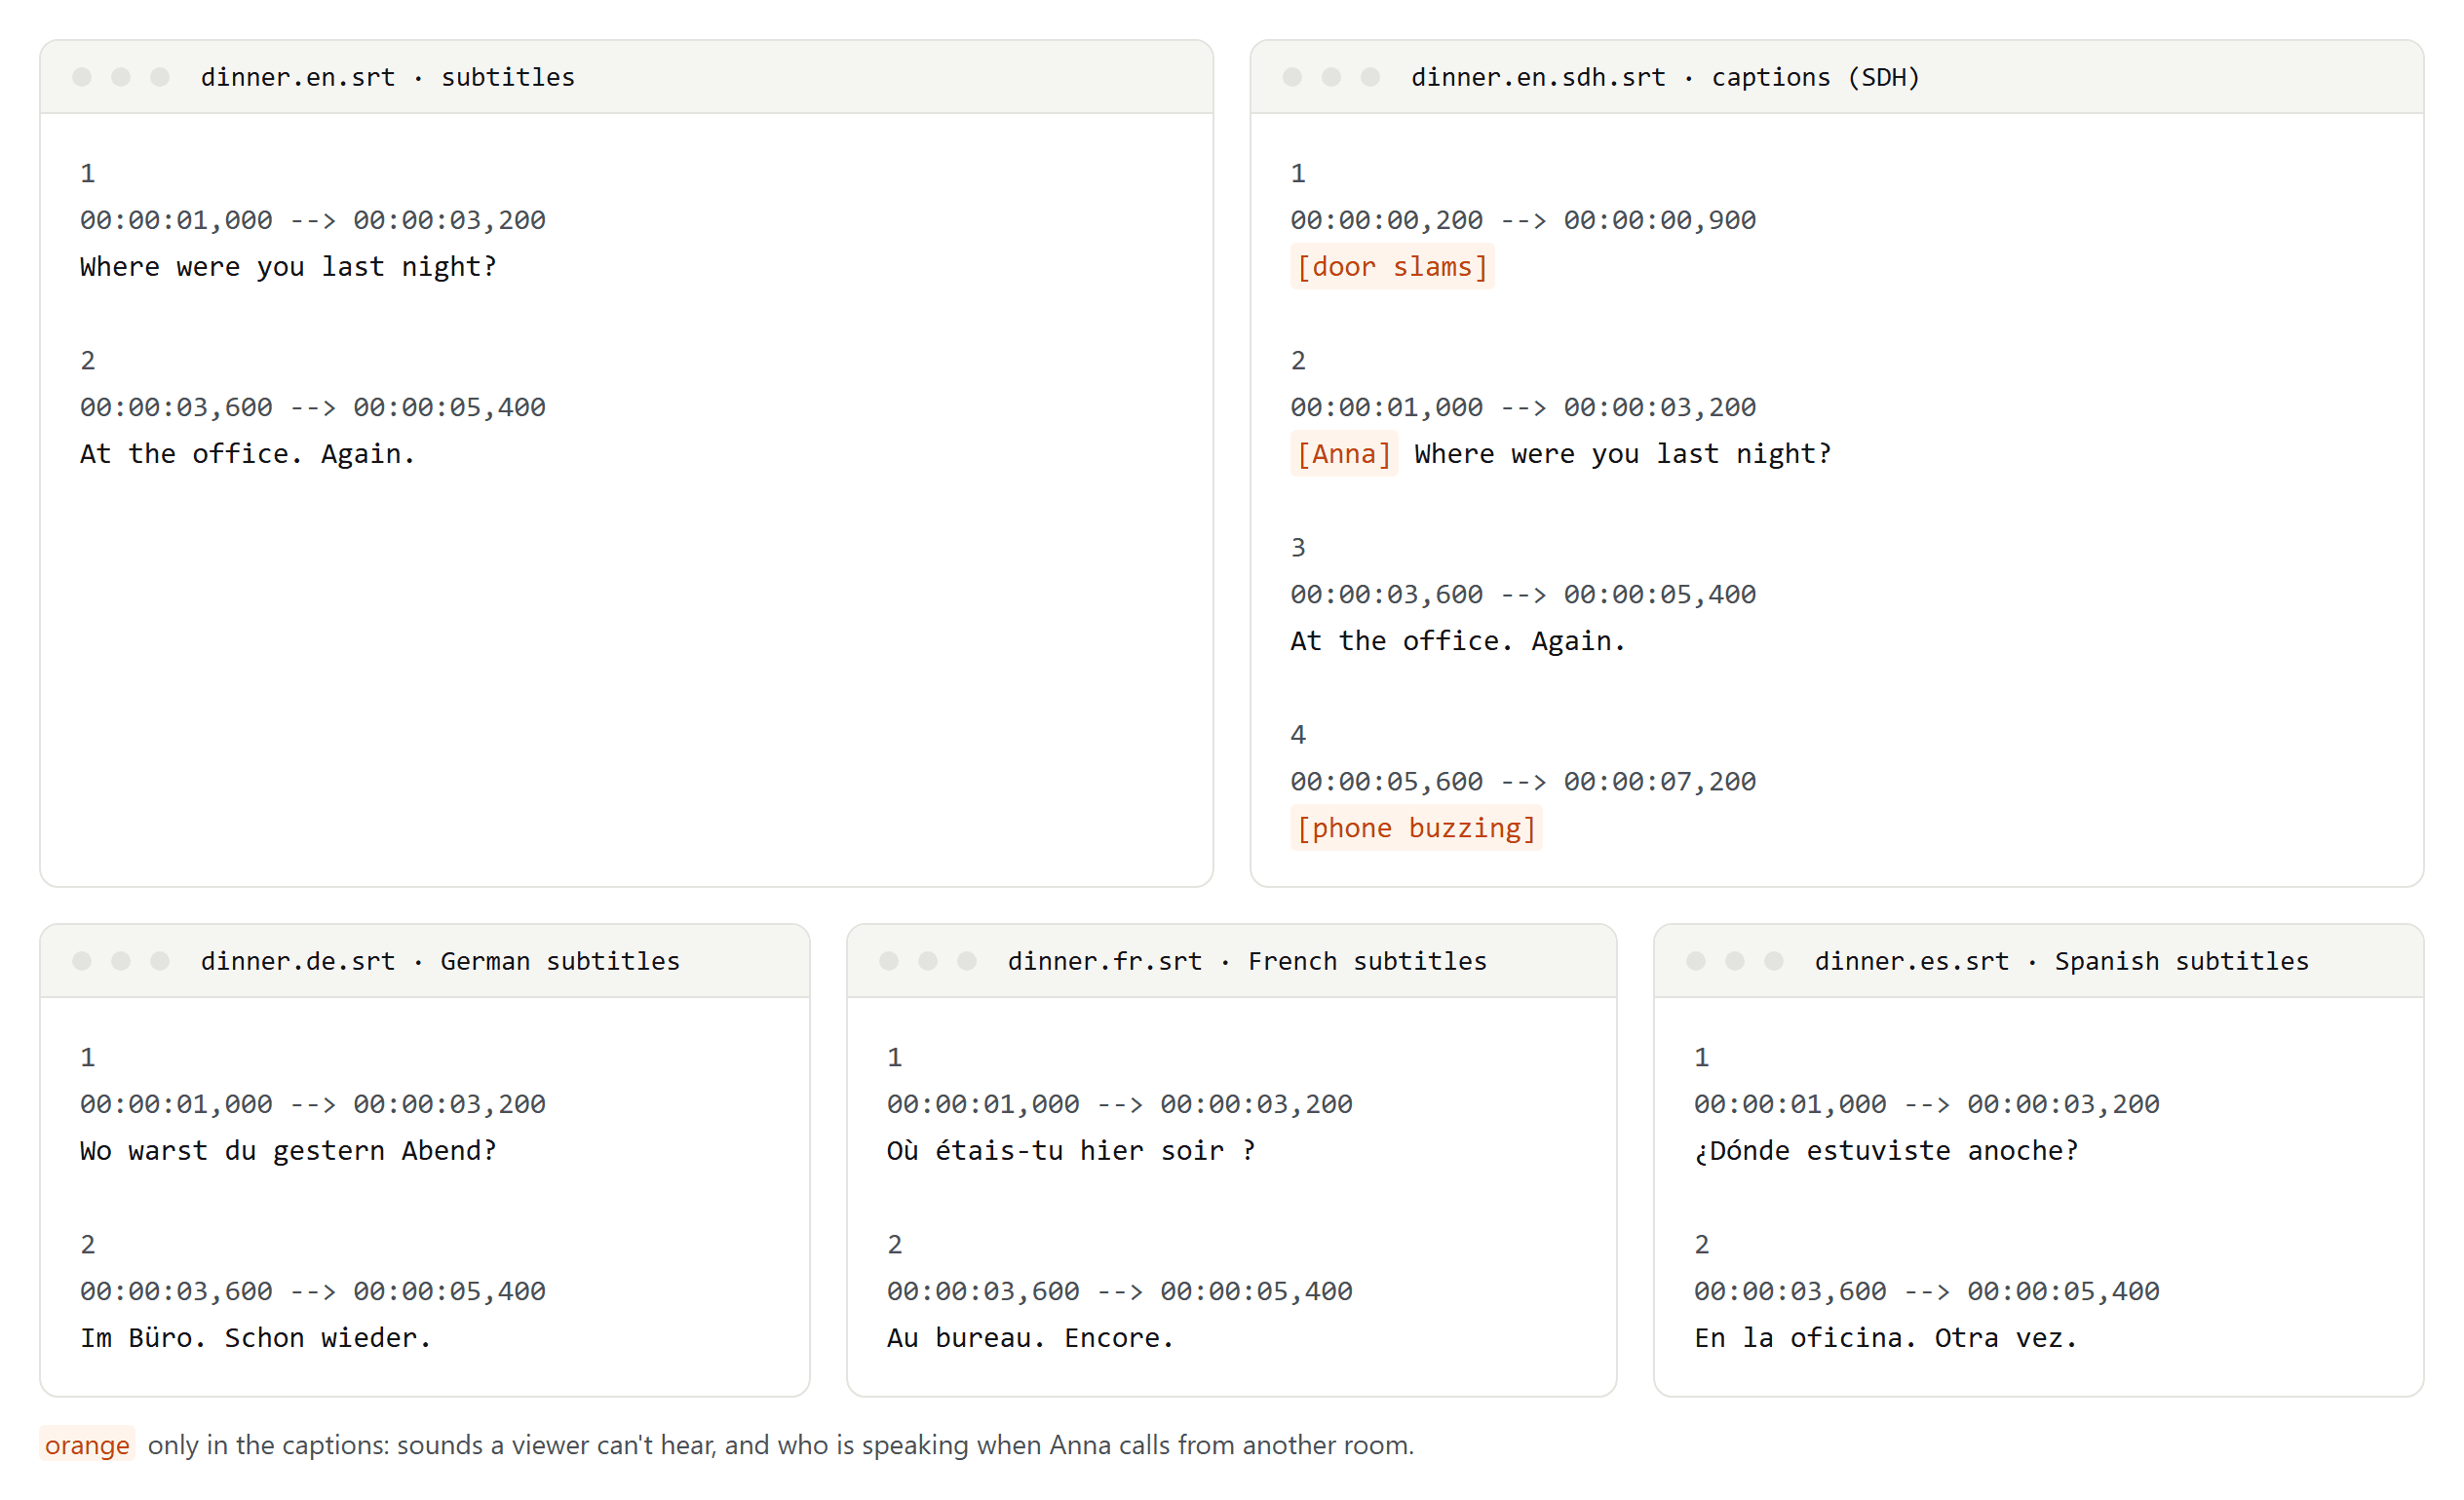This screenshot has height=1500, width=2464.
Task: Click cue number 2 in German subtitles
Action: pos(88,1244)
